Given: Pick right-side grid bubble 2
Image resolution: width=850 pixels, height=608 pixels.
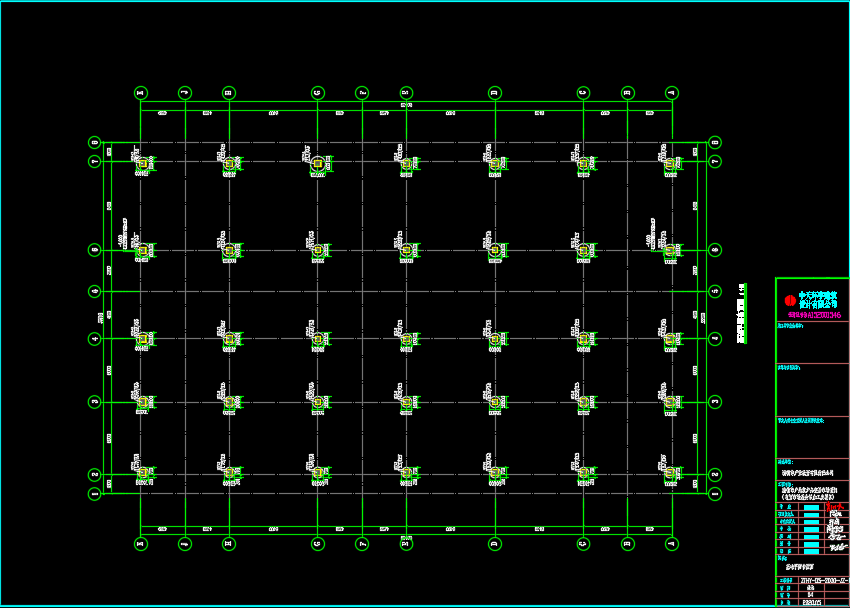Looking at the screenshot, I should (715, 475).
